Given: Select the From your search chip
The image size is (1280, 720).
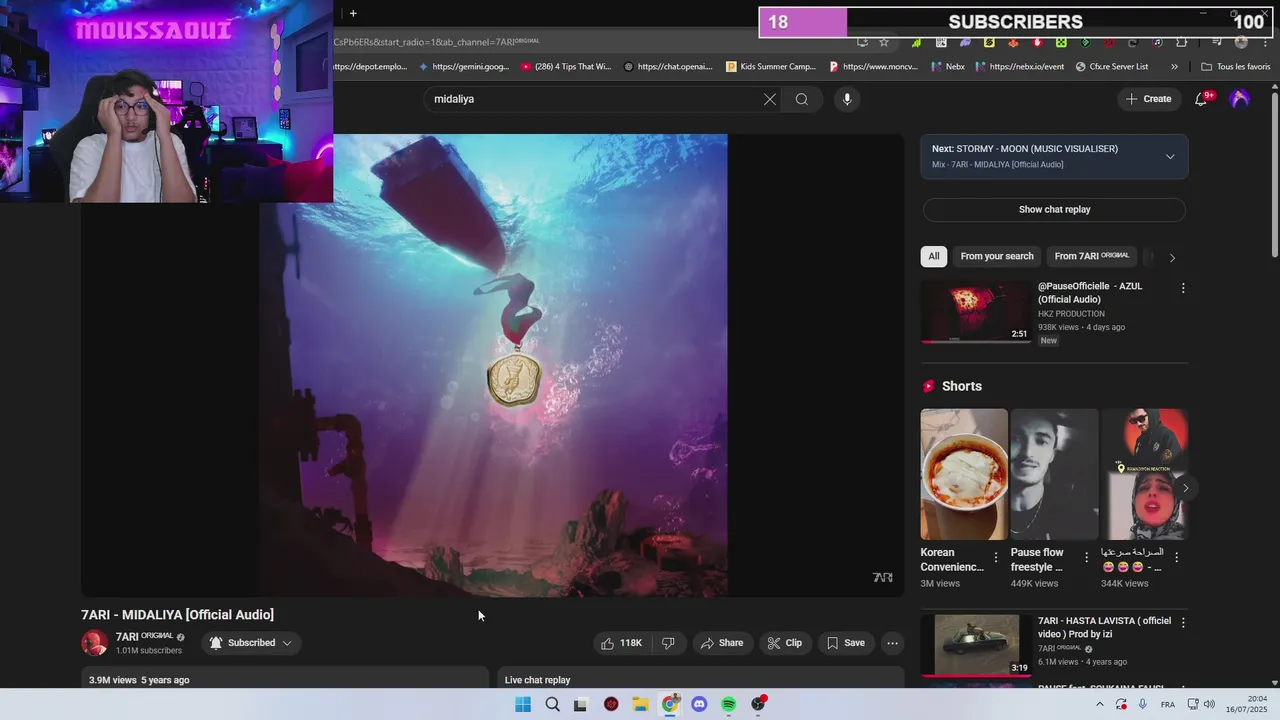Looking at the screenshot, I should pos(997,256).
